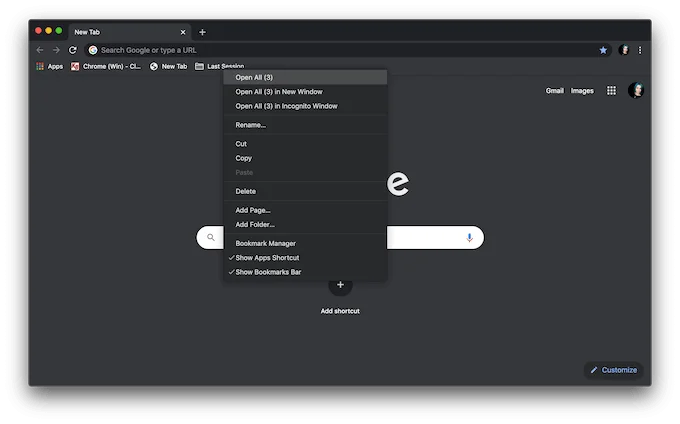This screenshot has width=680, height=424.
Task: Select Delete from the context menu
Action: click(305, 191)
